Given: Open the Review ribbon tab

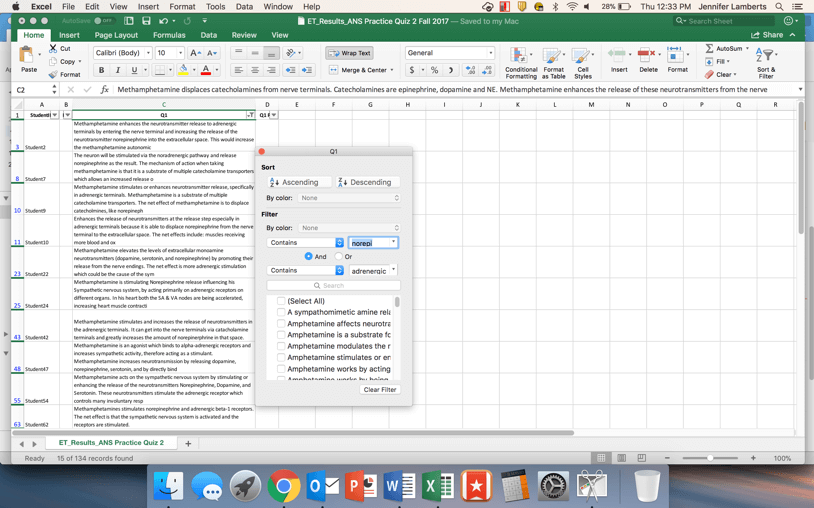Looking at the screenshot, I should [x=244, y=35].
